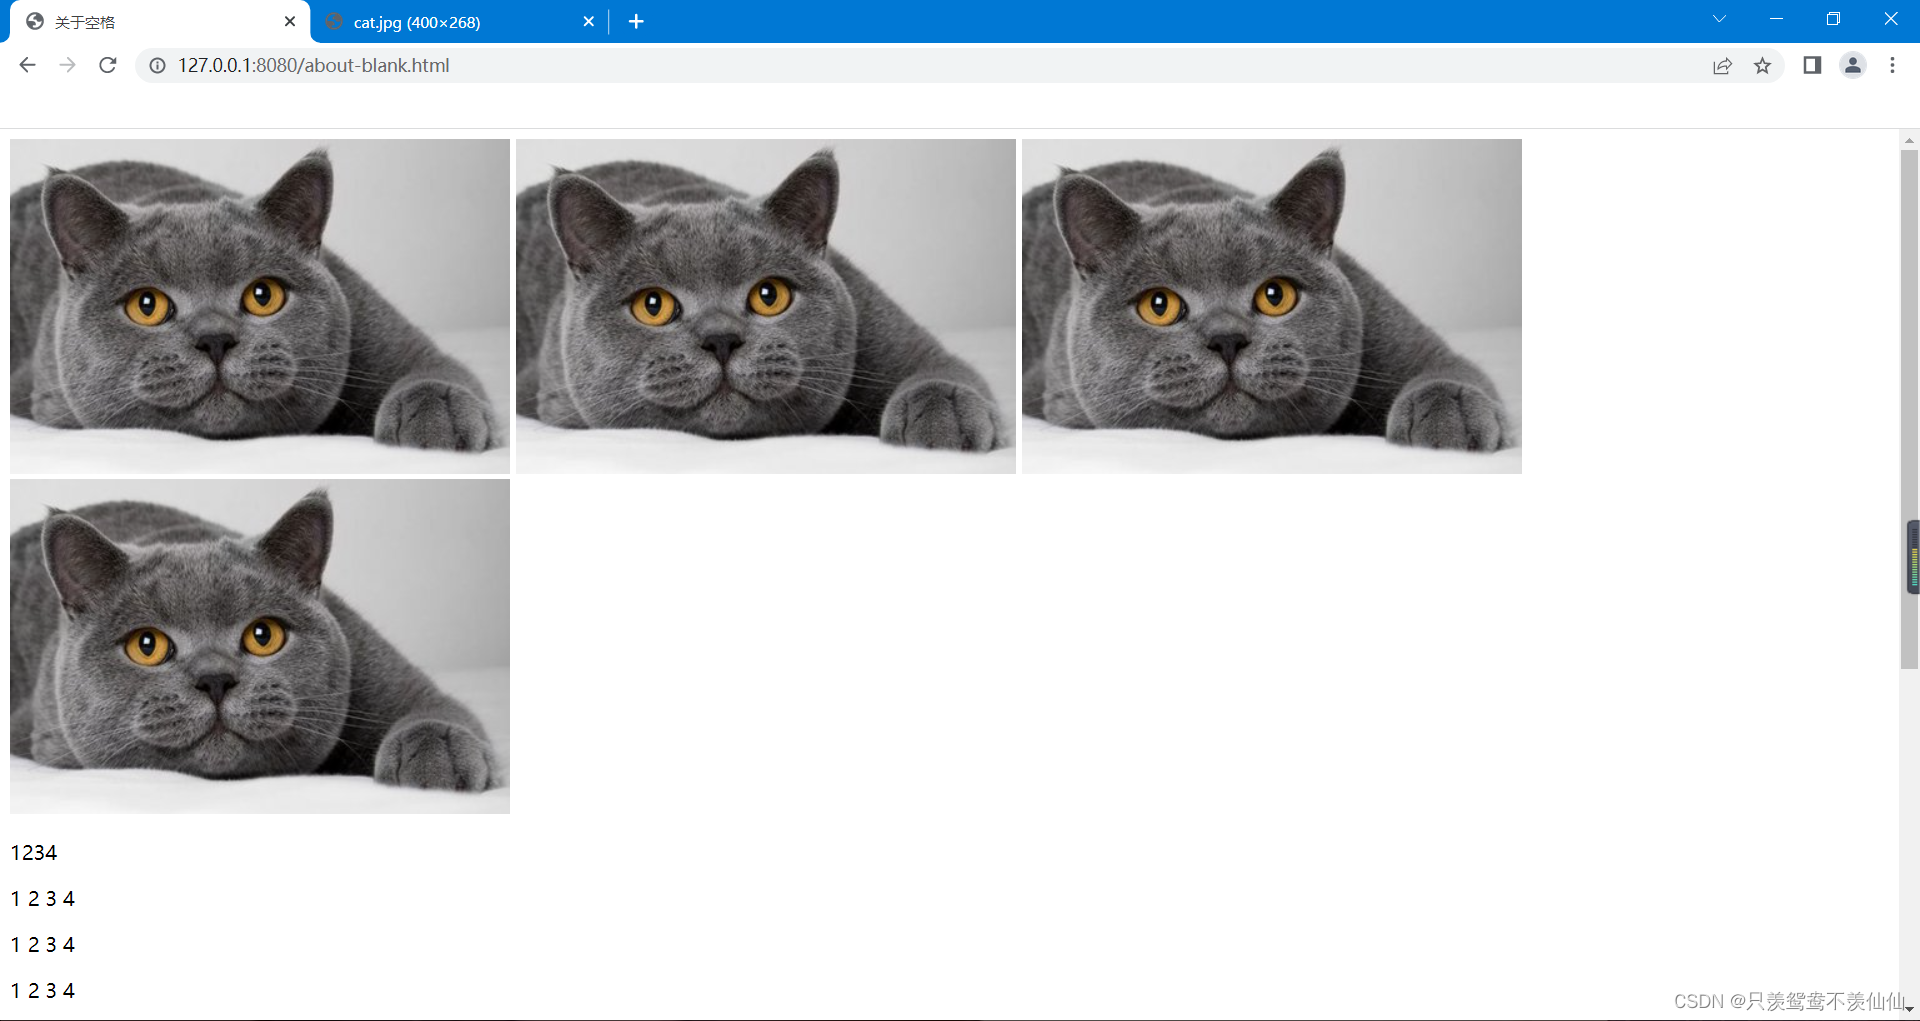Restore down the browser window
1920x1021 pixels.
click(x=1833, y=19)
